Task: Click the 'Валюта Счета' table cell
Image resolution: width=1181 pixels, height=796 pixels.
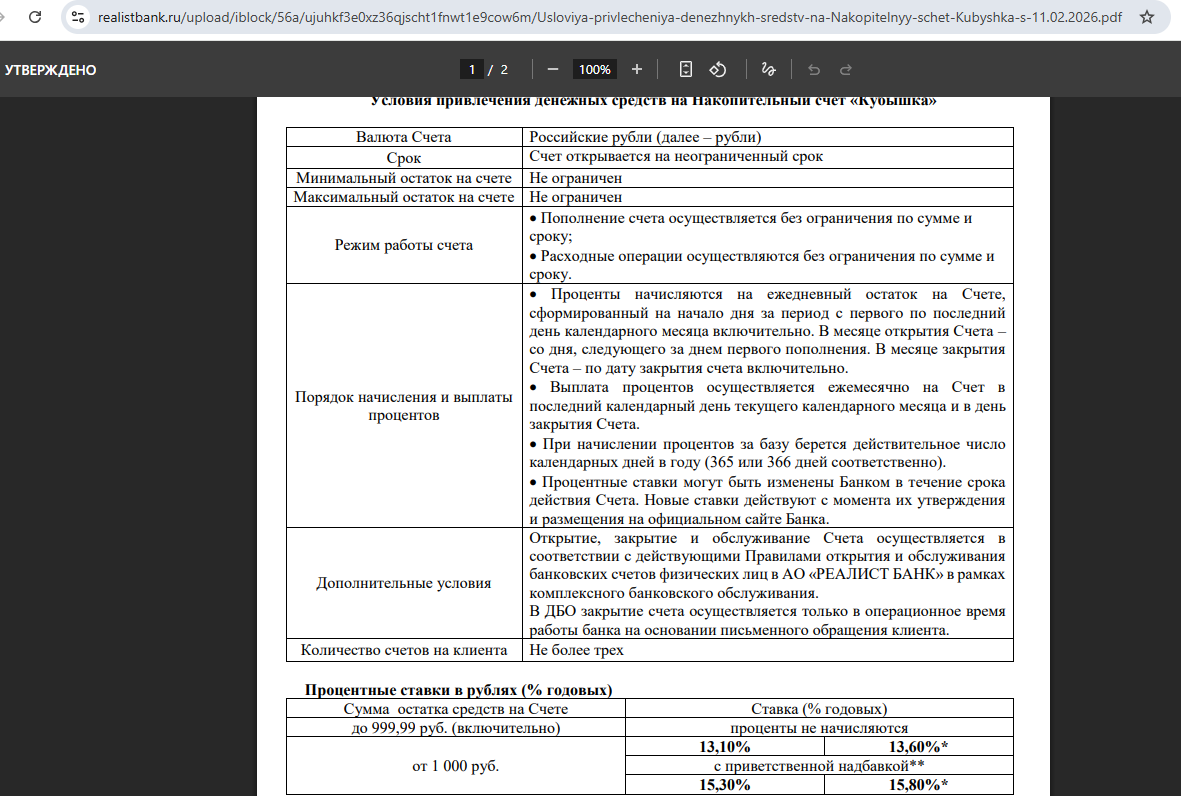Action: click(403, 137)
